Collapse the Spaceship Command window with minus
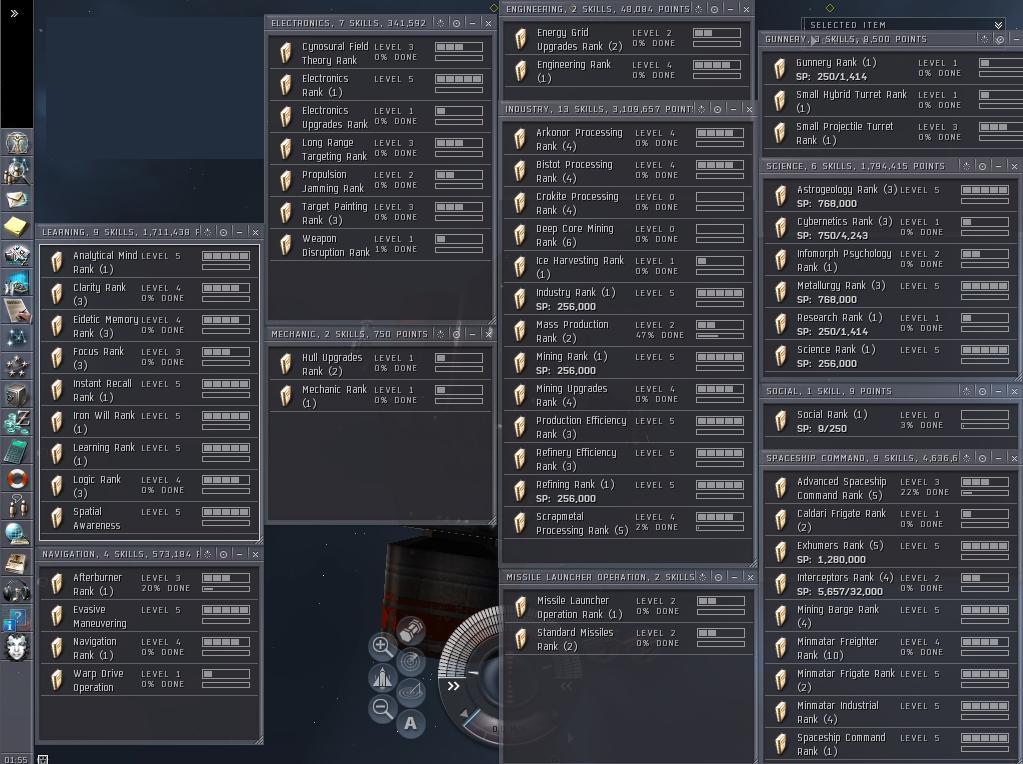 coord(998,458)
